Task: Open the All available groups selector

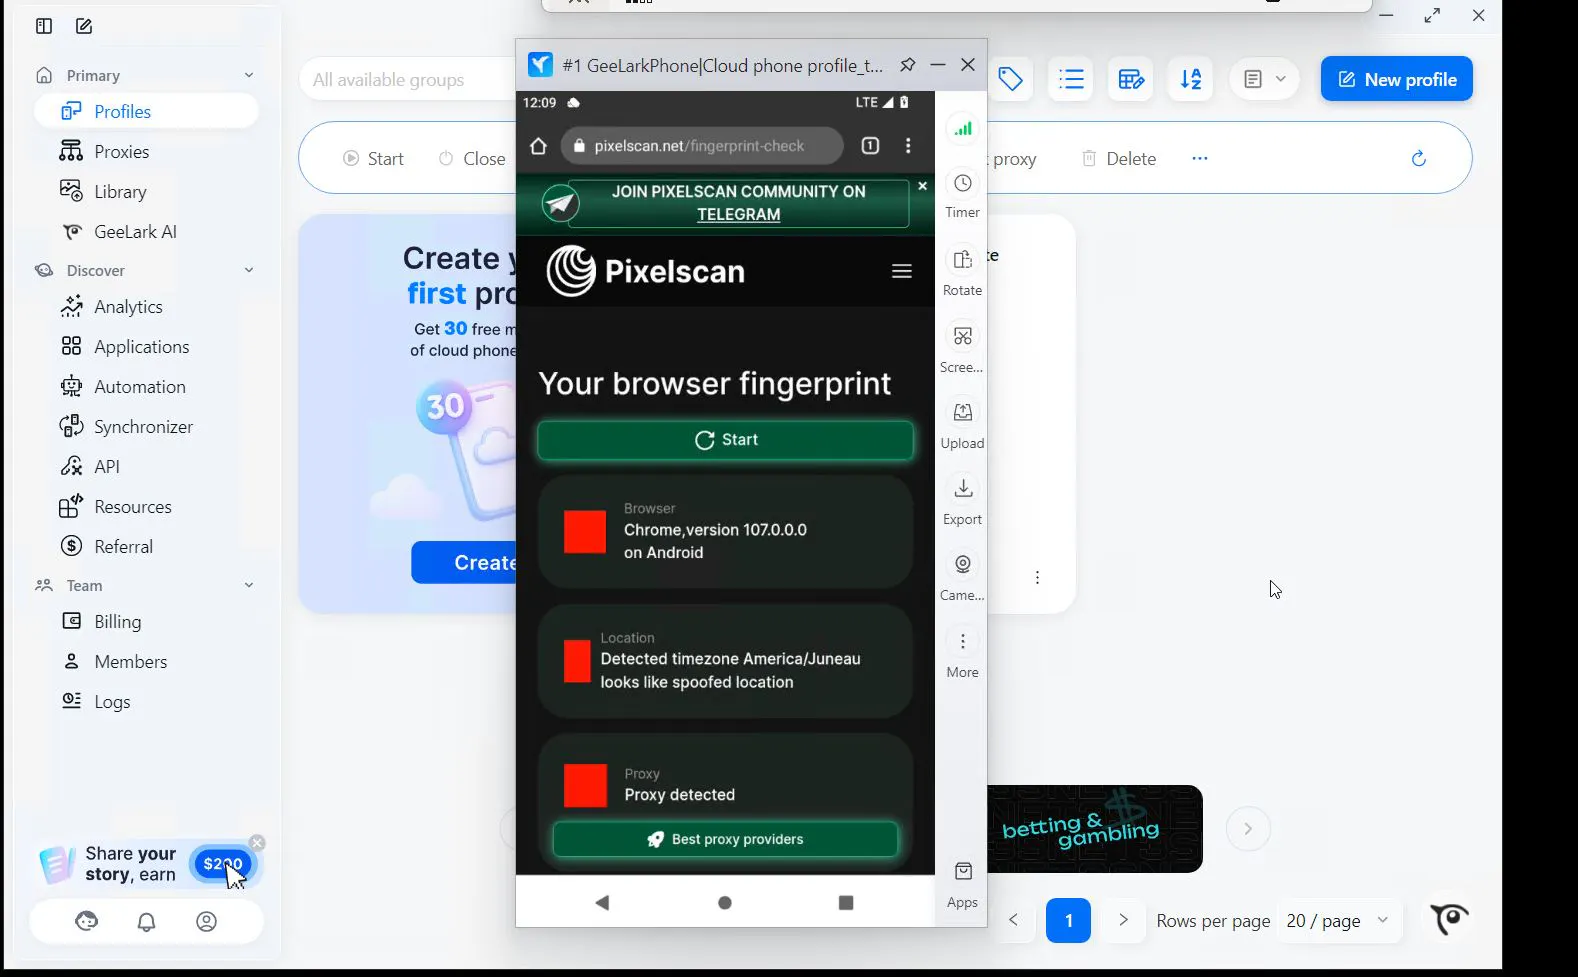Action: click(408, 79)
